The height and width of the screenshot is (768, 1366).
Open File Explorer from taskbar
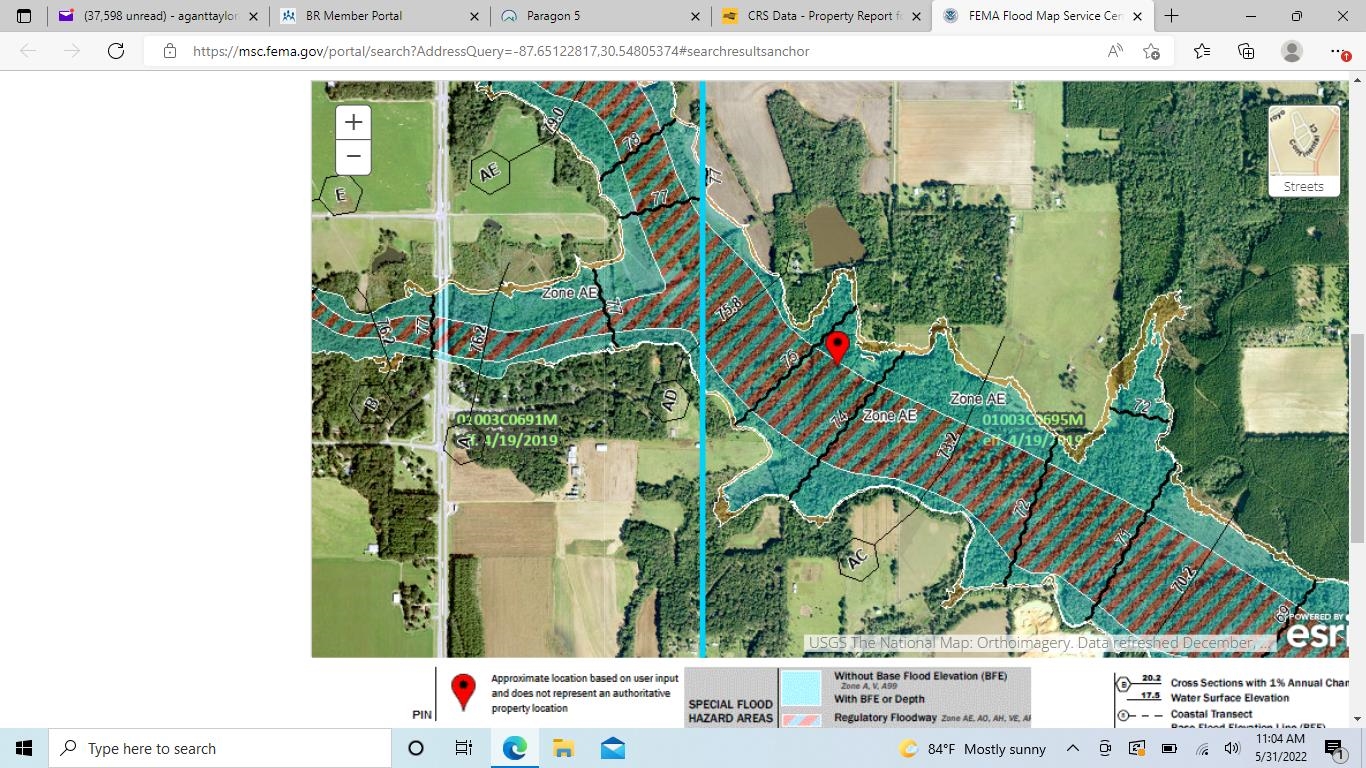tap(563, 748)
